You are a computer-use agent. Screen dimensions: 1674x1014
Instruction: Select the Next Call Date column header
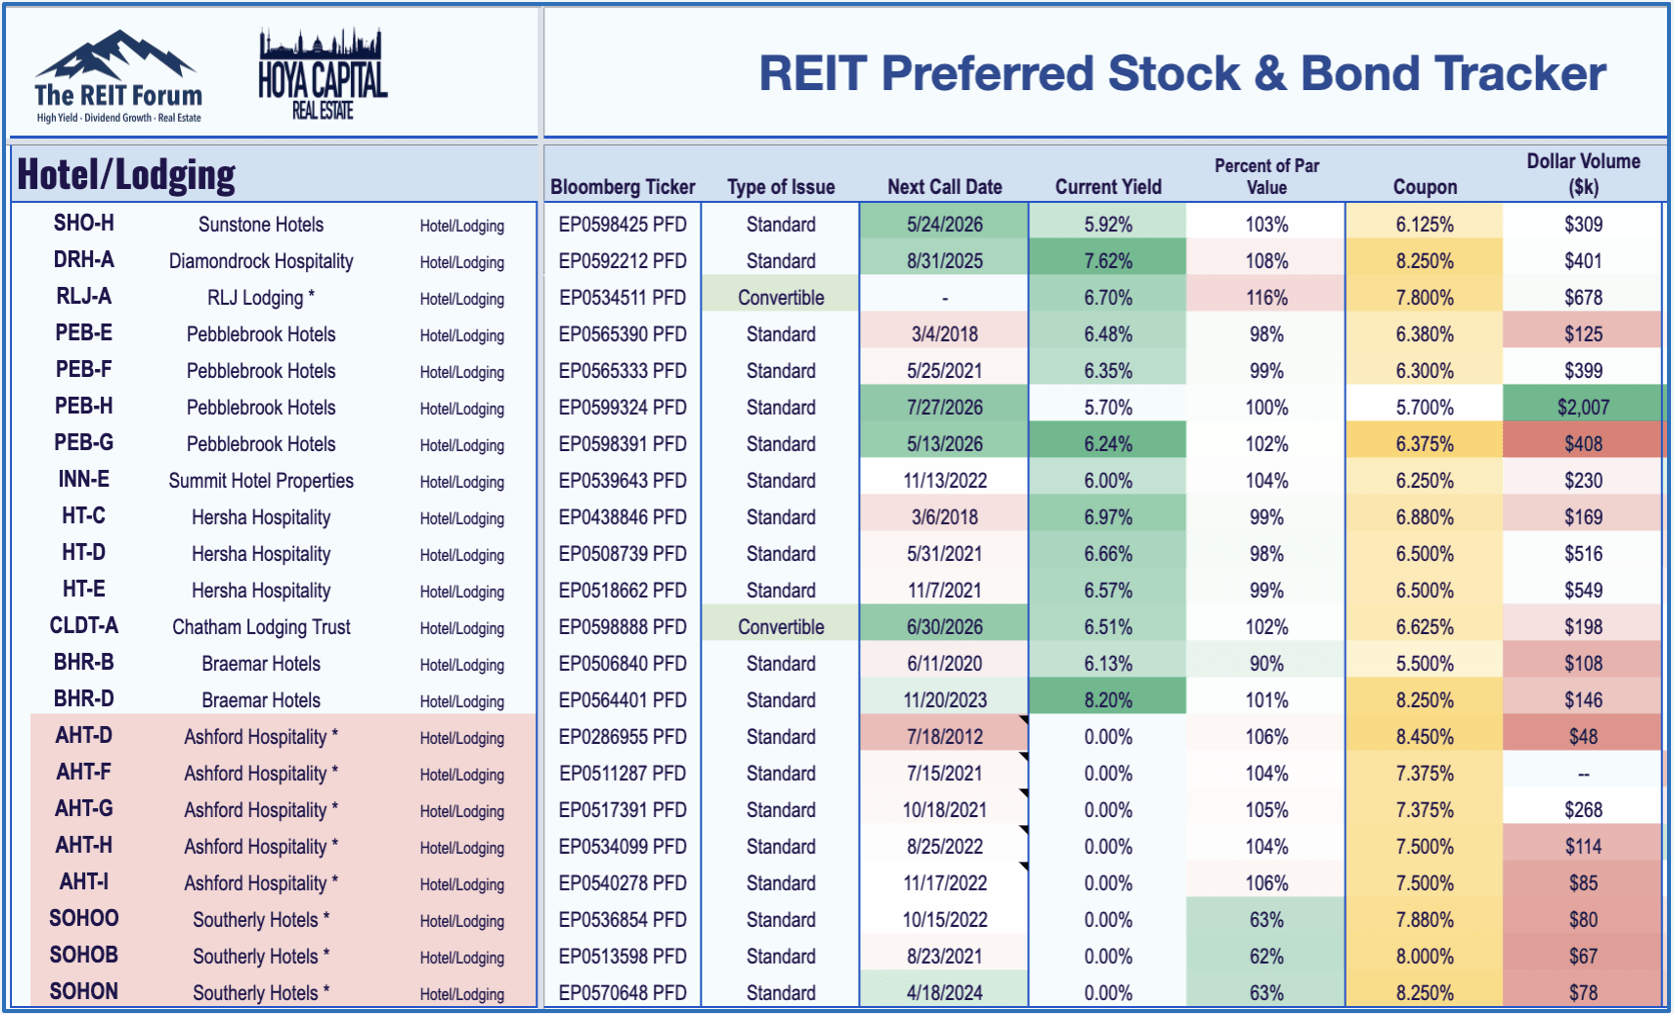coord(944,187)
